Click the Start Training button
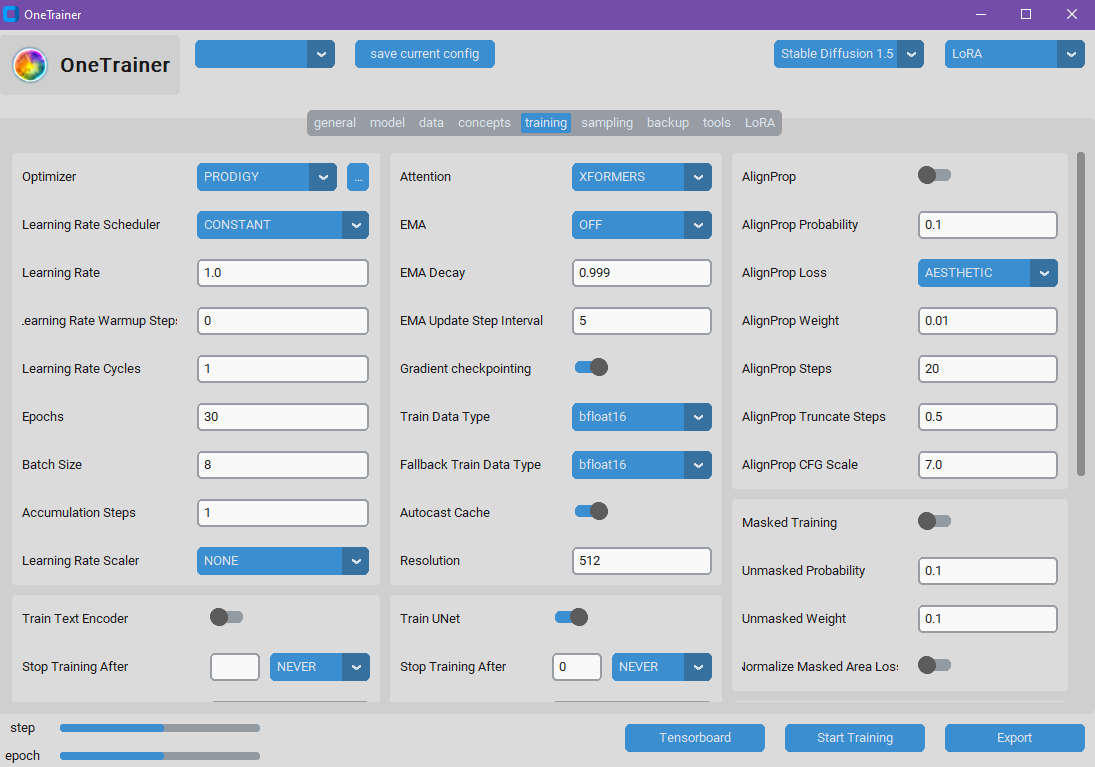The height and width of the screenshot is (767, 1095). pos(854,738)
